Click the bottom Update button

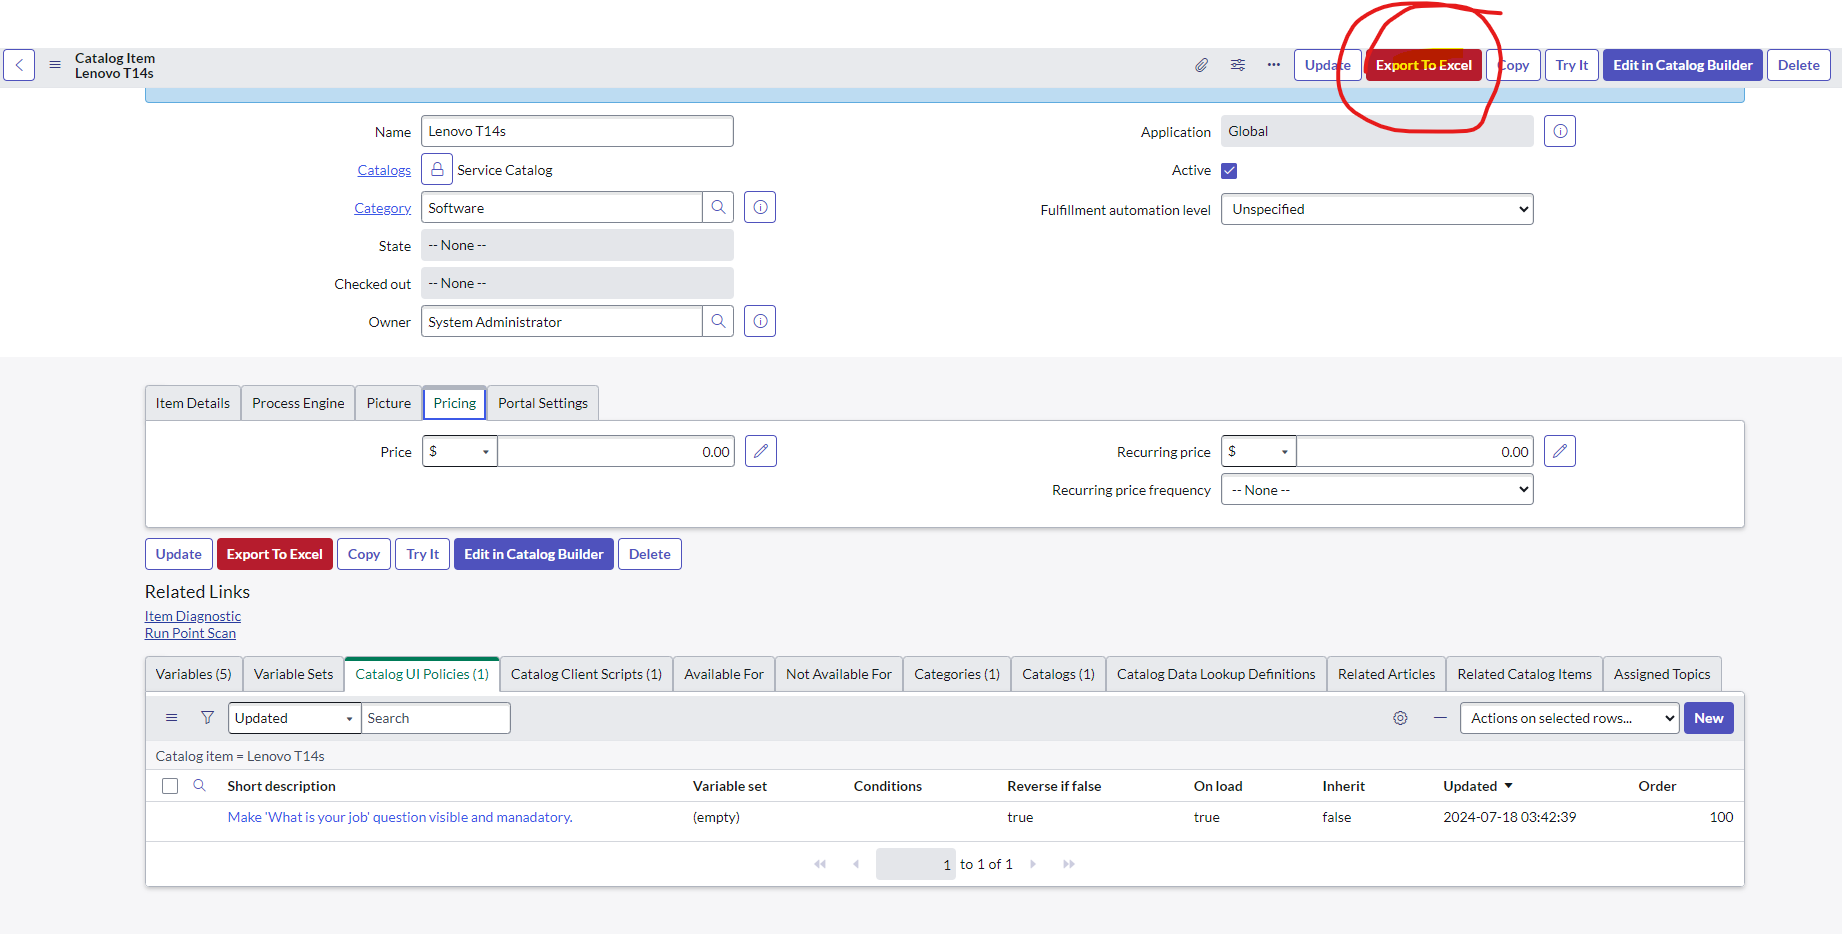tap(179, 554)
